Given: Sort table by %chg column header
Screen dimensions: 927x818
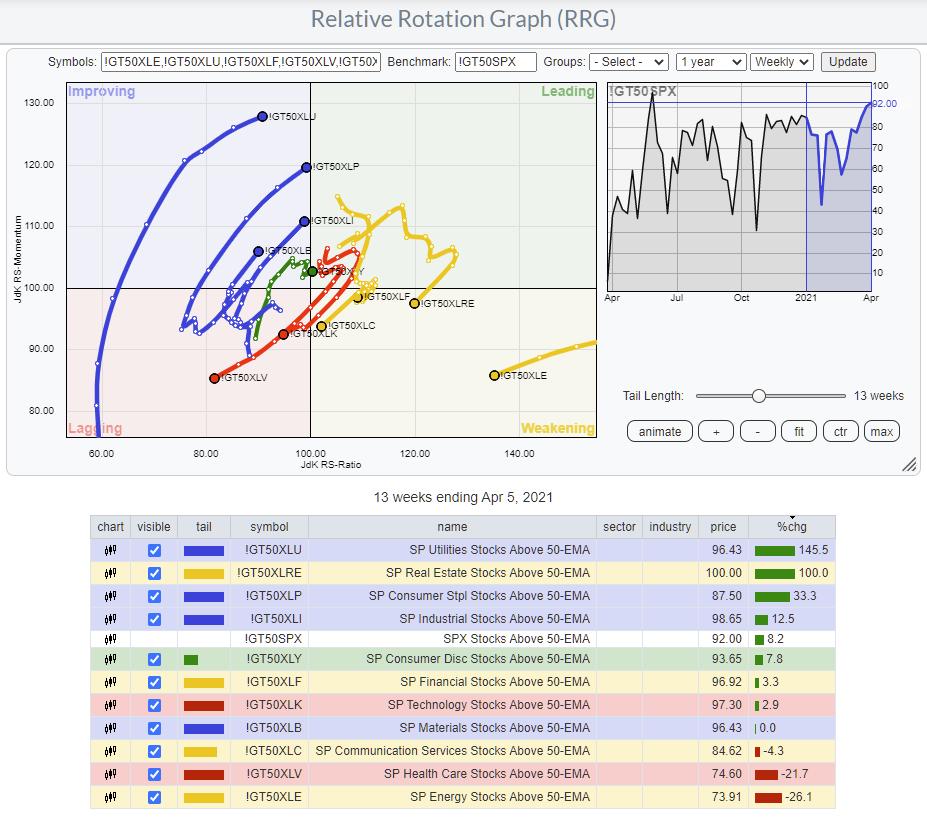Looking at the screenshot, I should [x=791, y=527].
